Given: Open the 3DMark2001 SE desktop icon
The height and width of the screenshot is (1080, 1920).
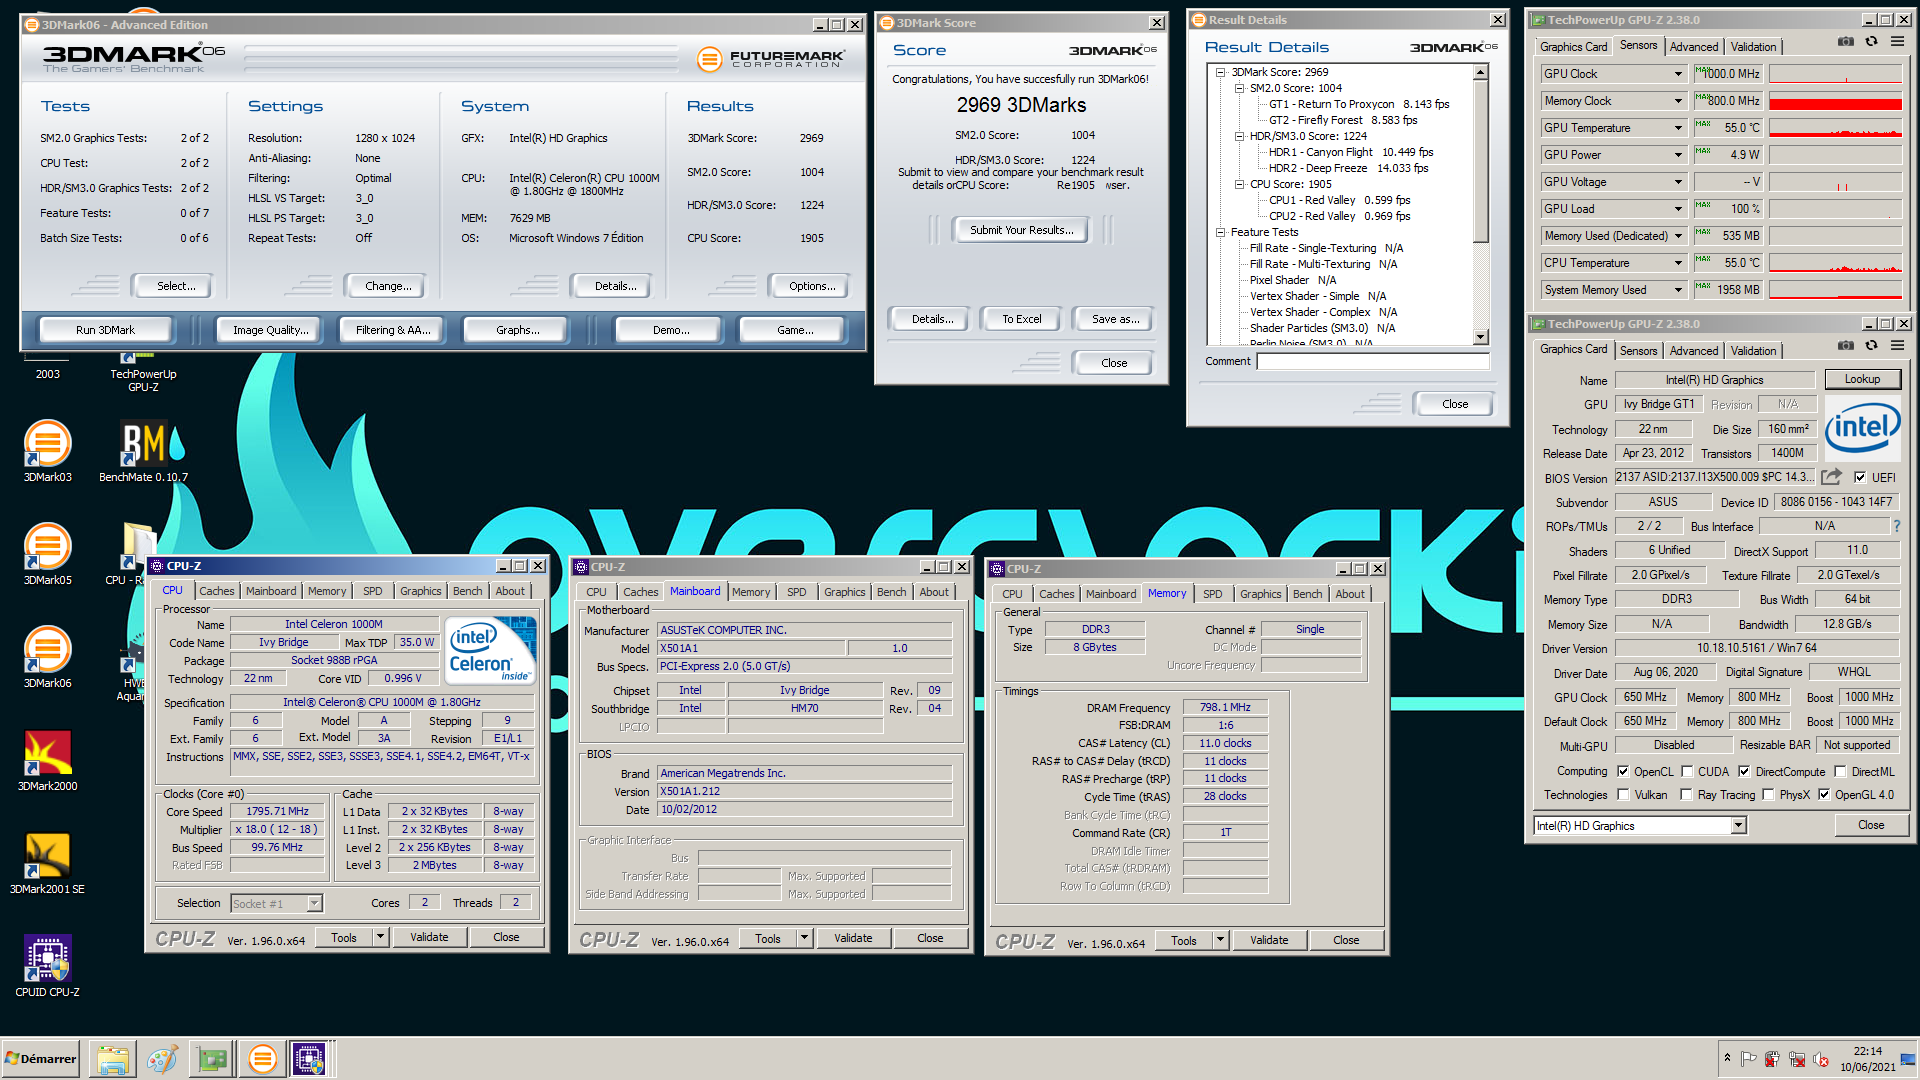Looking at the screenshot, I should [47, 863].
